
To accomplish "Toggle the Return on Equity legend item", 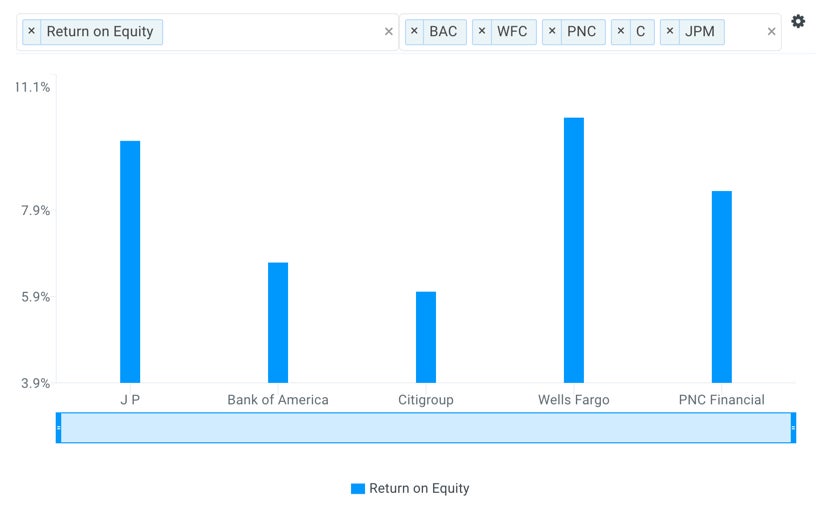I will pyautogui.click(x=411, y=488).
